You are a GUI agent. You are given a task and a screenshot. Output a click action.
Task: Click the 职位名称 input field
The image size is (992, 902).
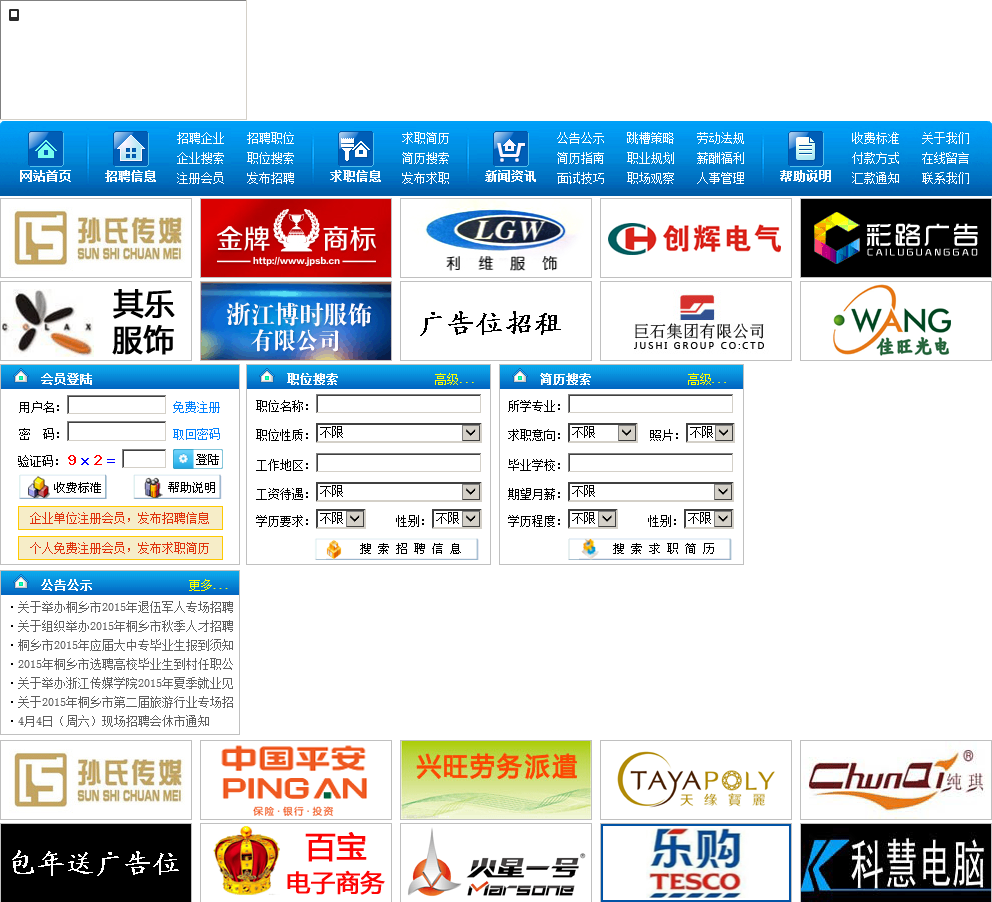[399, 404]
